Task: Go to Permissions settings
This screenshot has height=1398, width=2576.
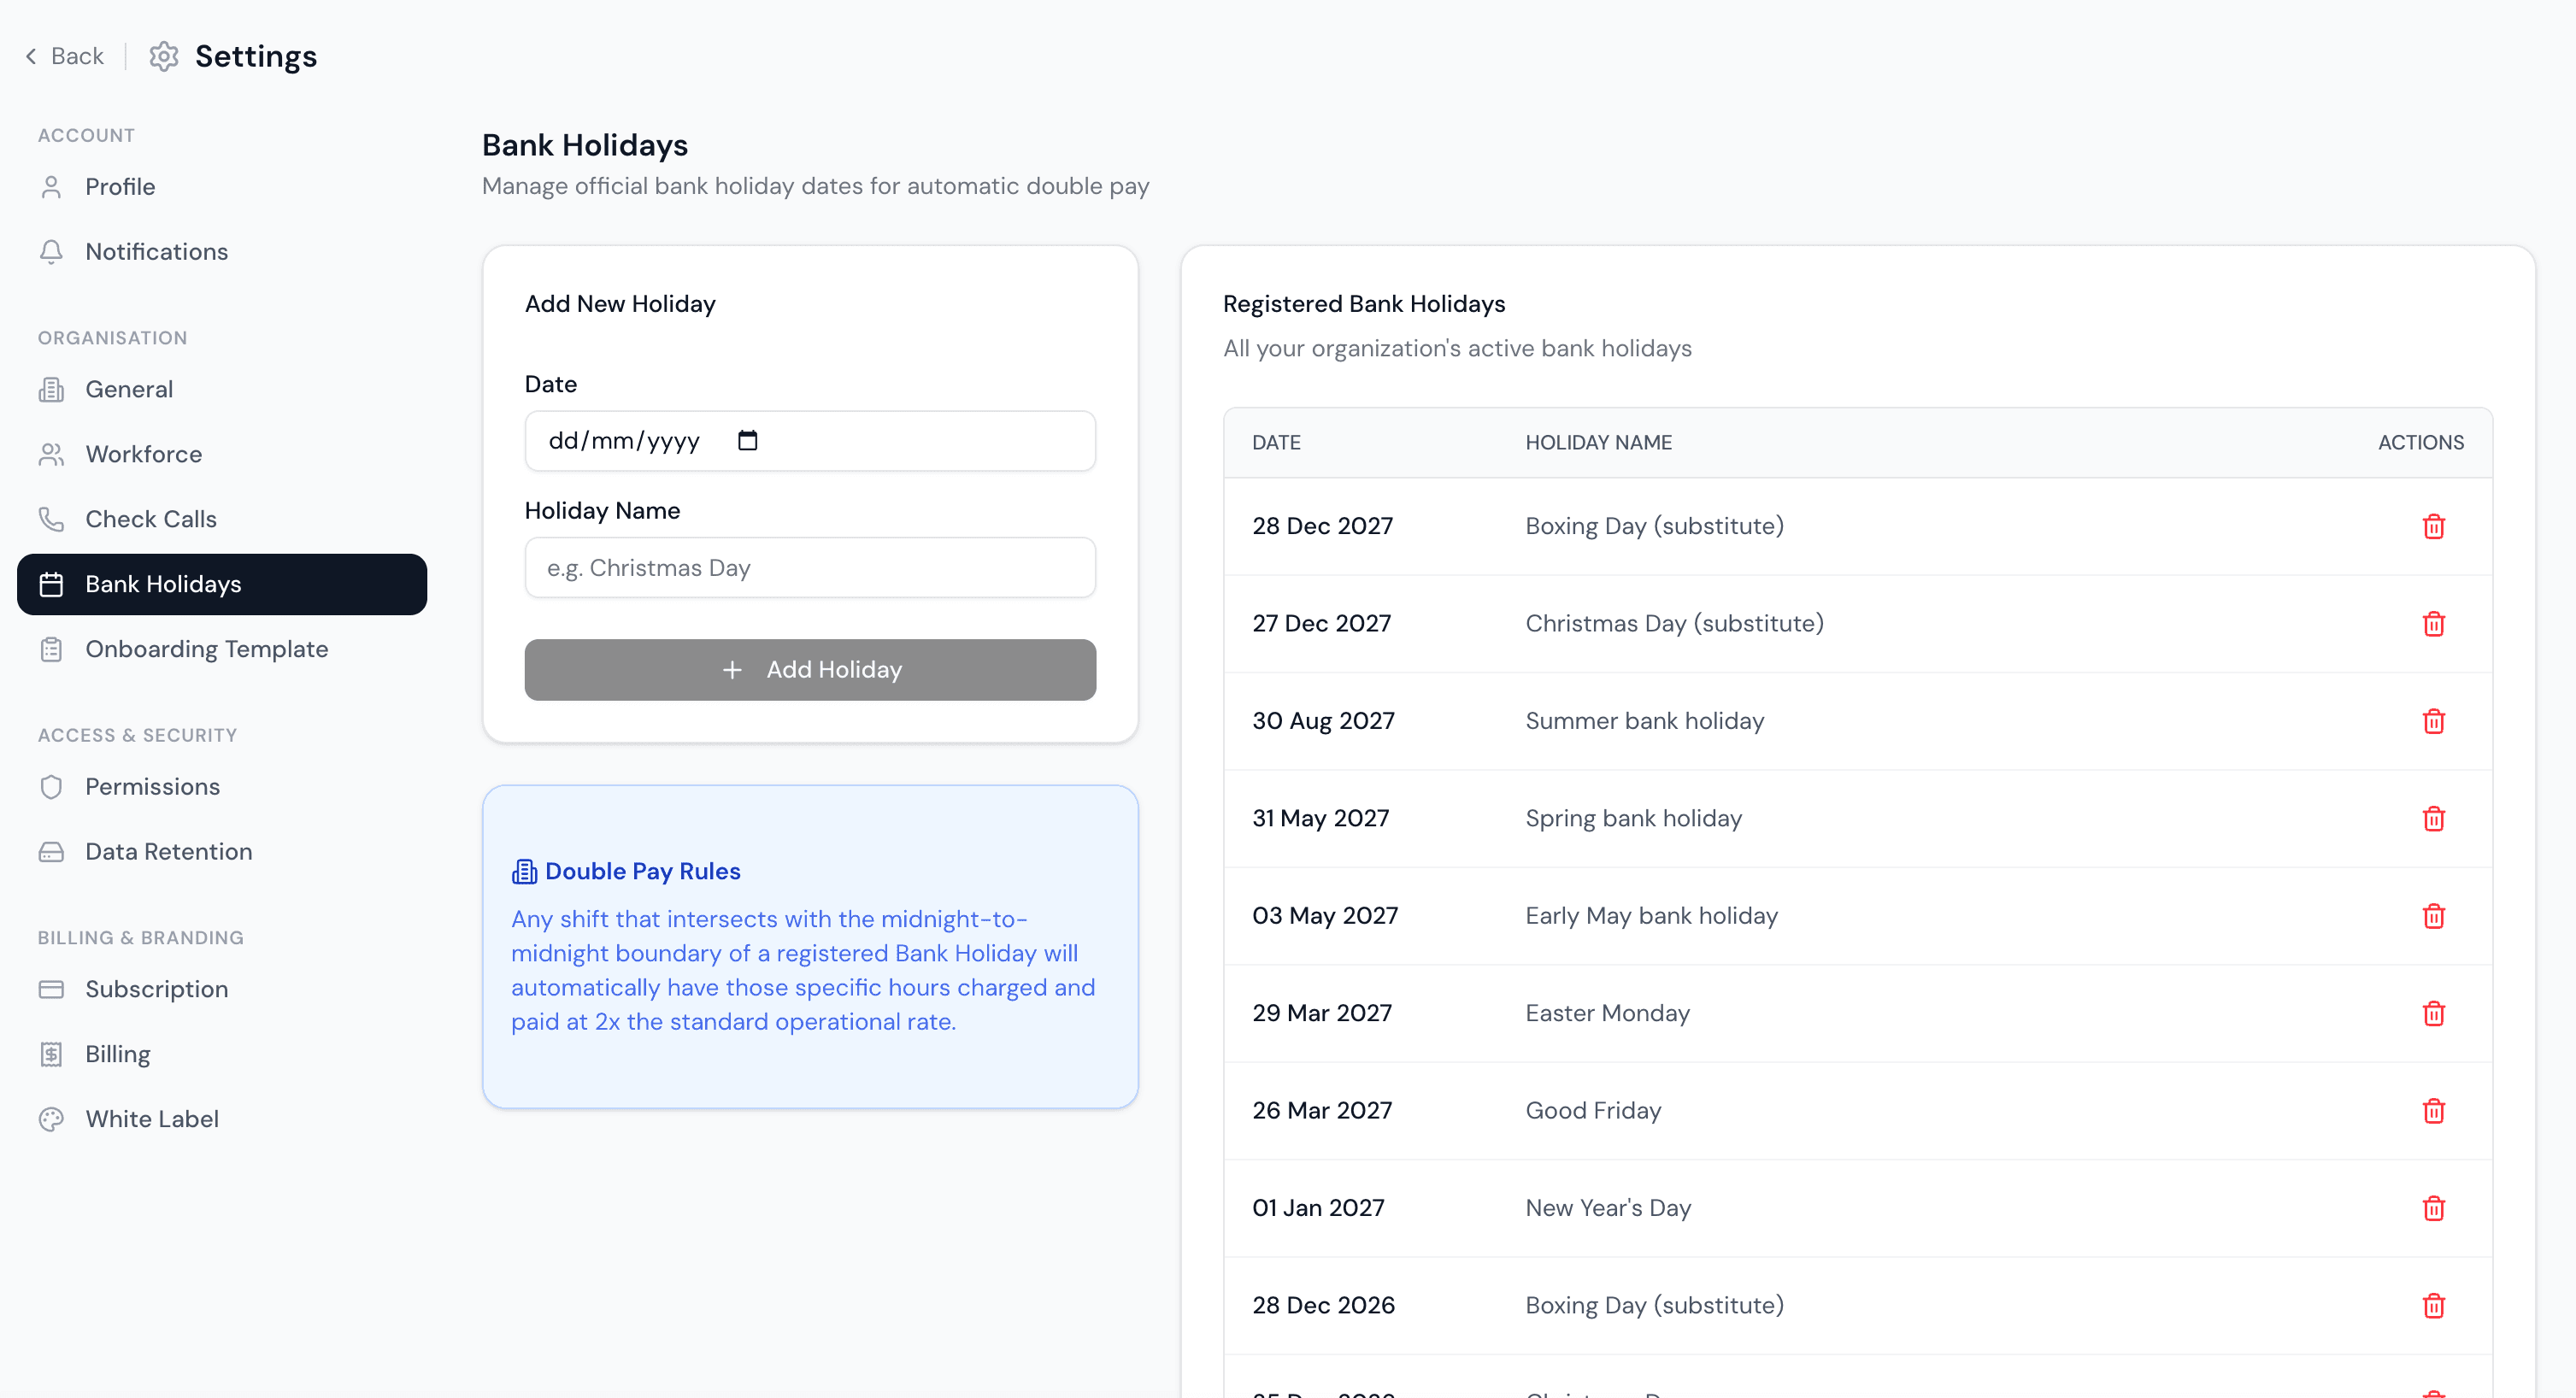Action: (222, 787)
